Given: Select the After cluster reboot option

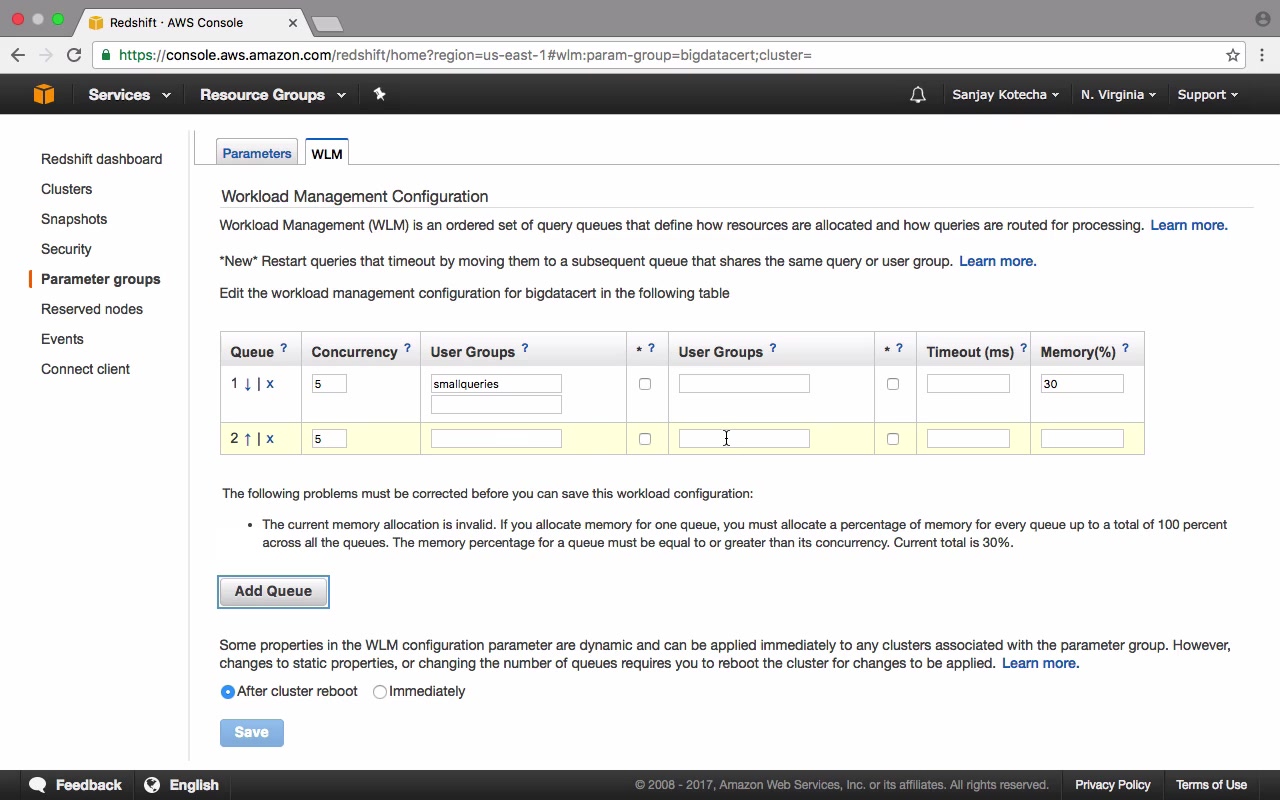Looking at the screenshot, I should pos(228,692).
